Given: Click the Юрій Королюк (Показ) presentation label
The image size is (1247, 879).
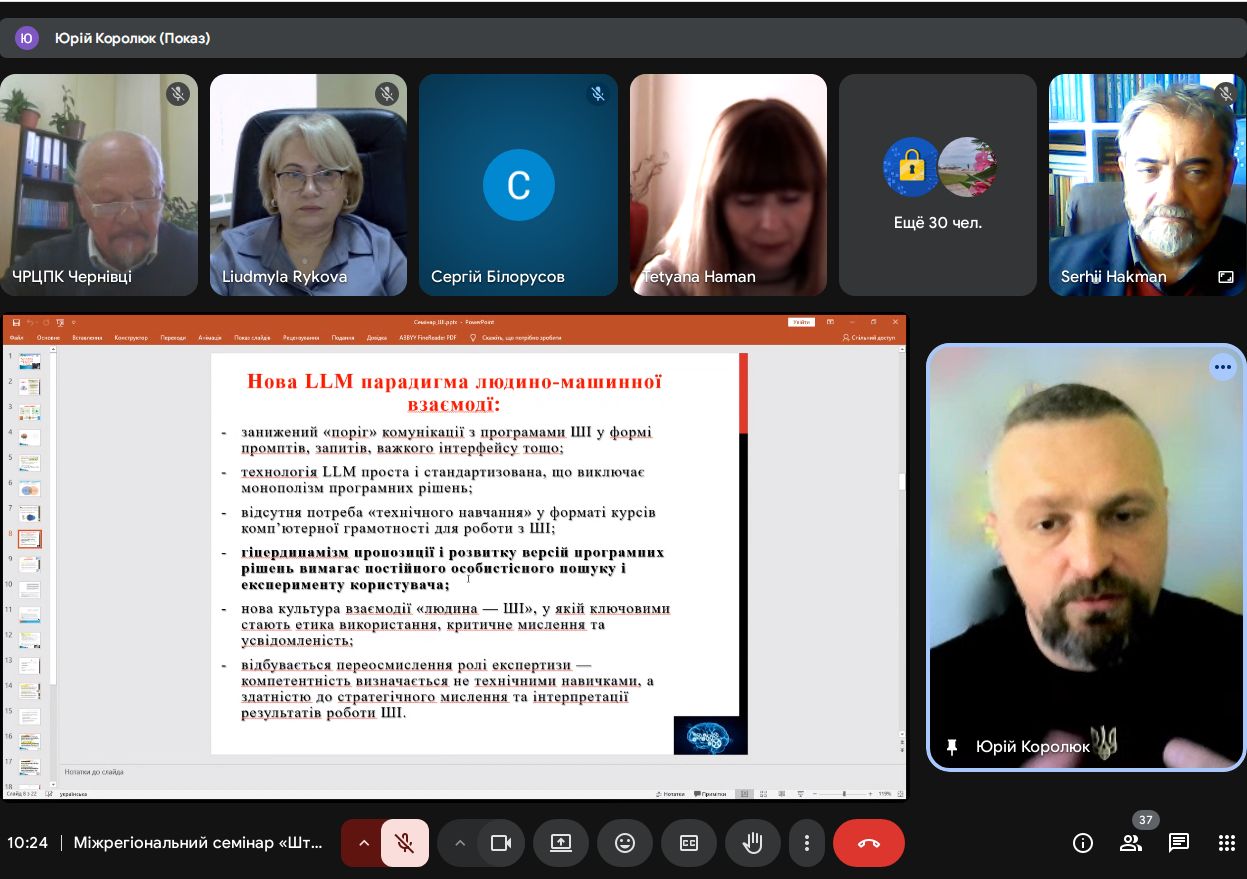Looking at the screenshot, I should pyautogui.click(x=132, y=38).
